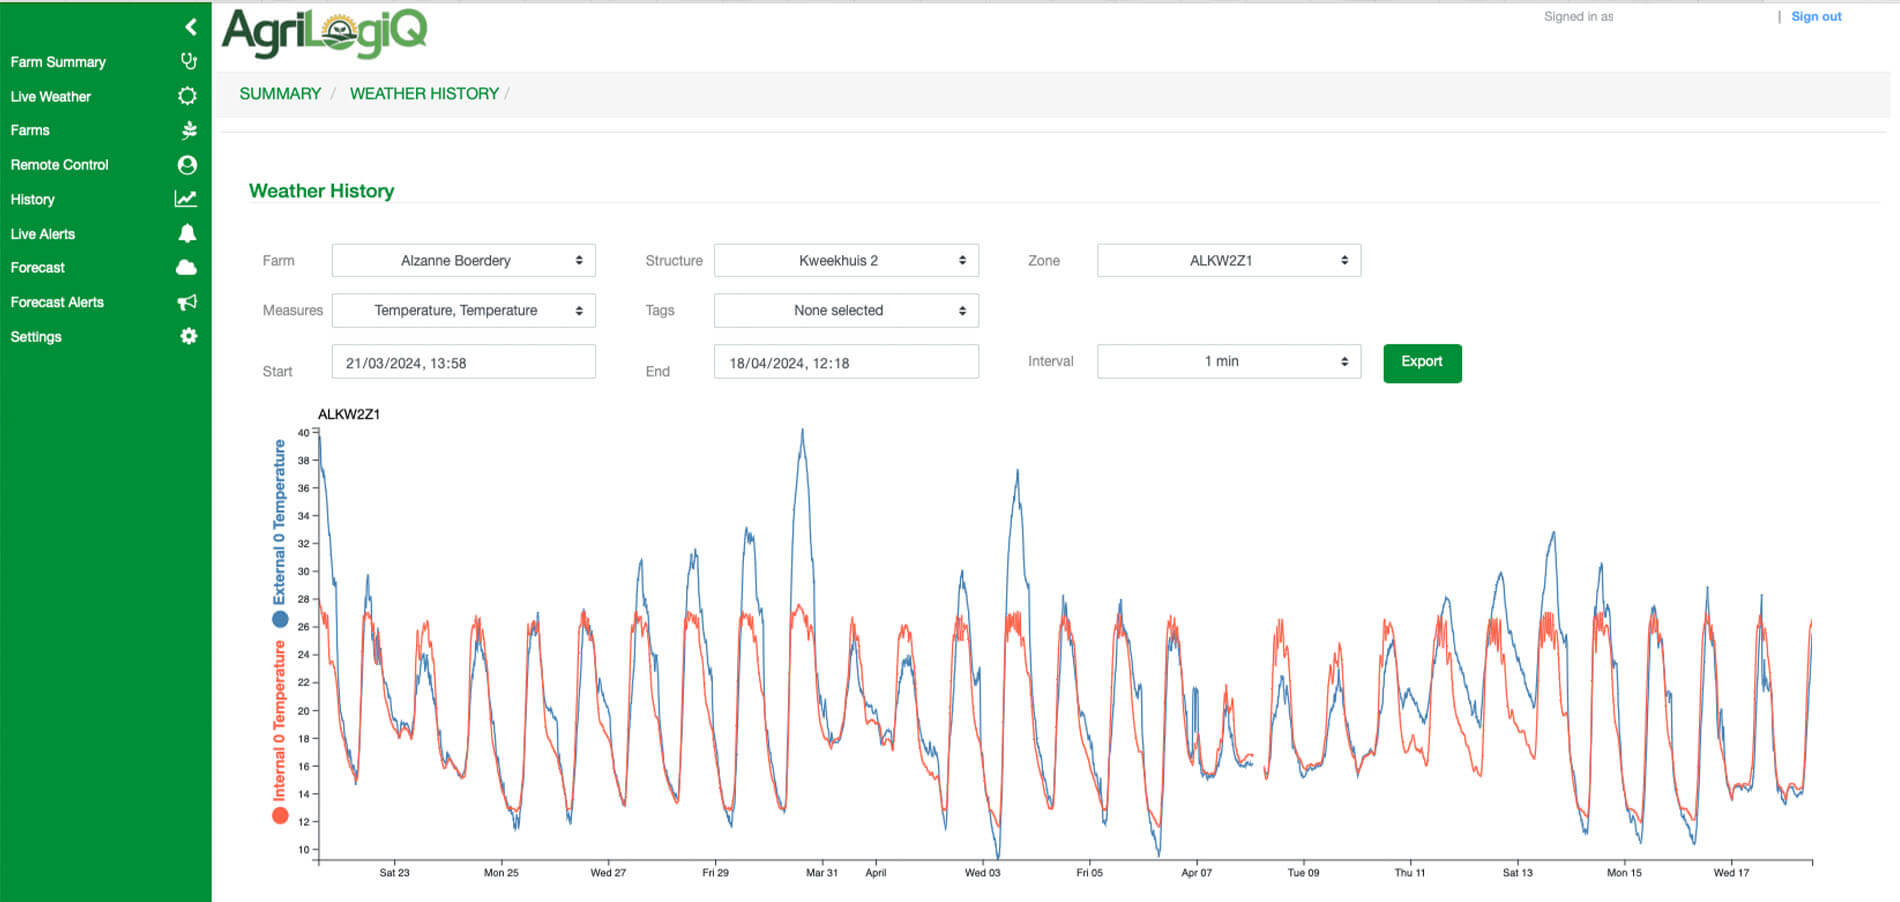
Task: Select WEATHER HISTORY breadcrumb
Action: pos(424,94)
